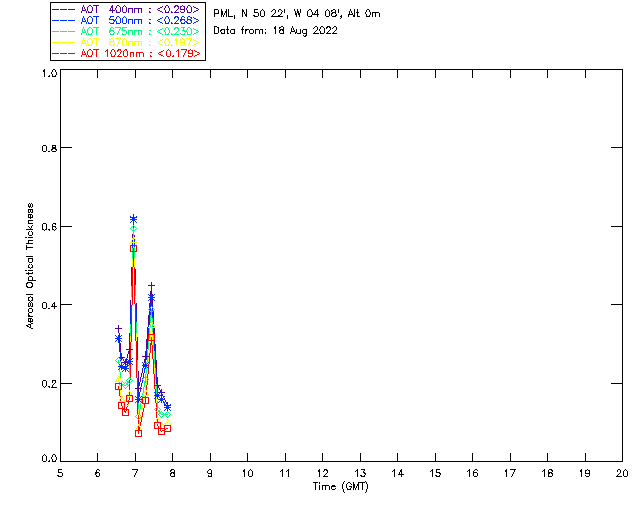Click the y-axis tick label 0.8
Screen dimensions: 640x512
click(49, 148)
